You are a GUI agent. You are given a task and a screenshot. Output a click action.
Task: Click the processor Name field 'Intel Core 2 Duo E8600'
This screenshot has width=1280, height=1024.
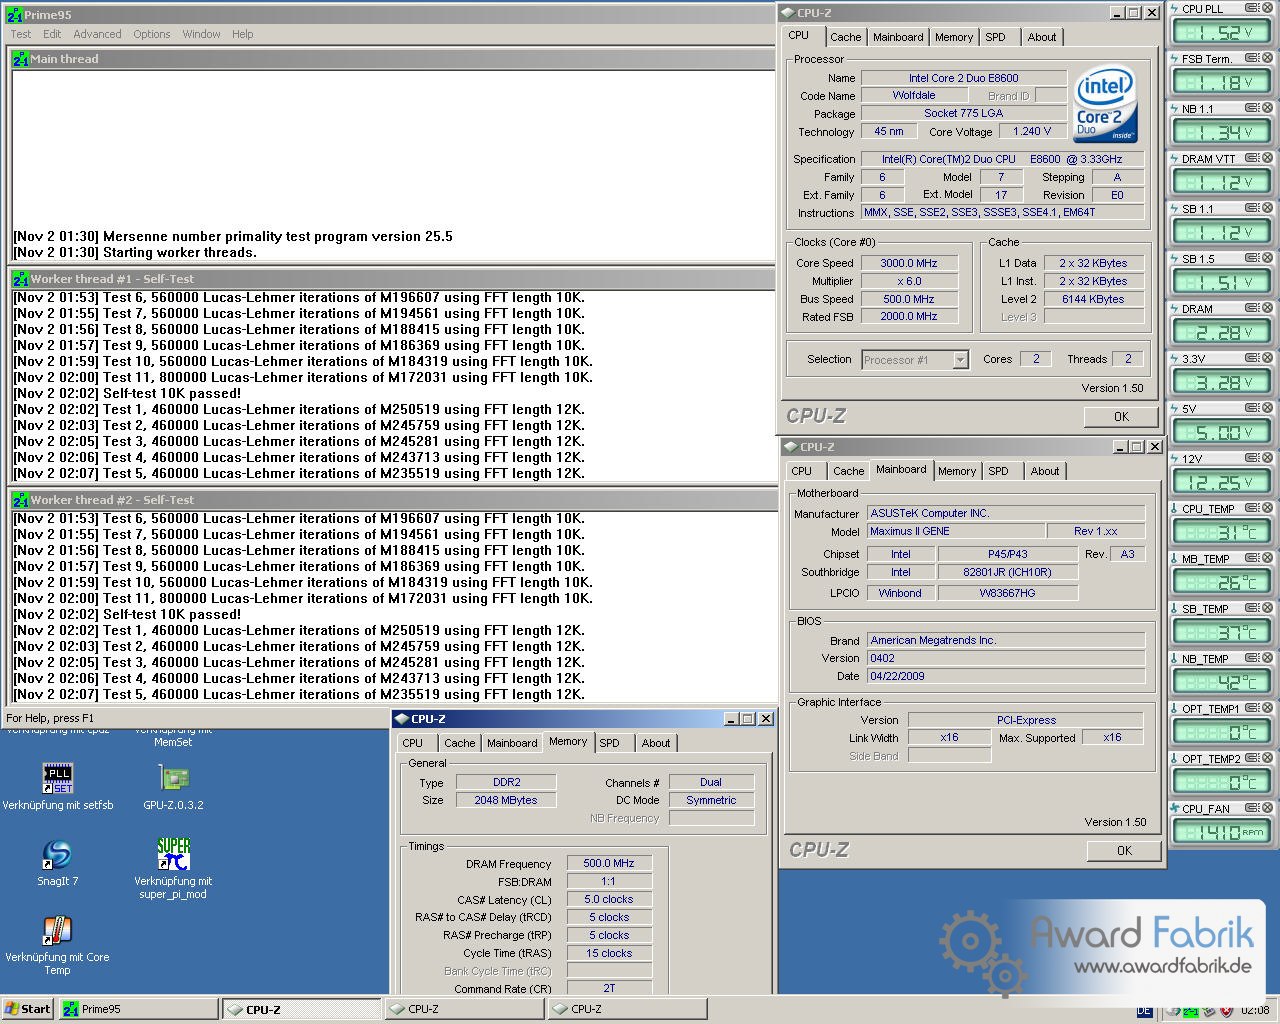(x=964, y=78)
